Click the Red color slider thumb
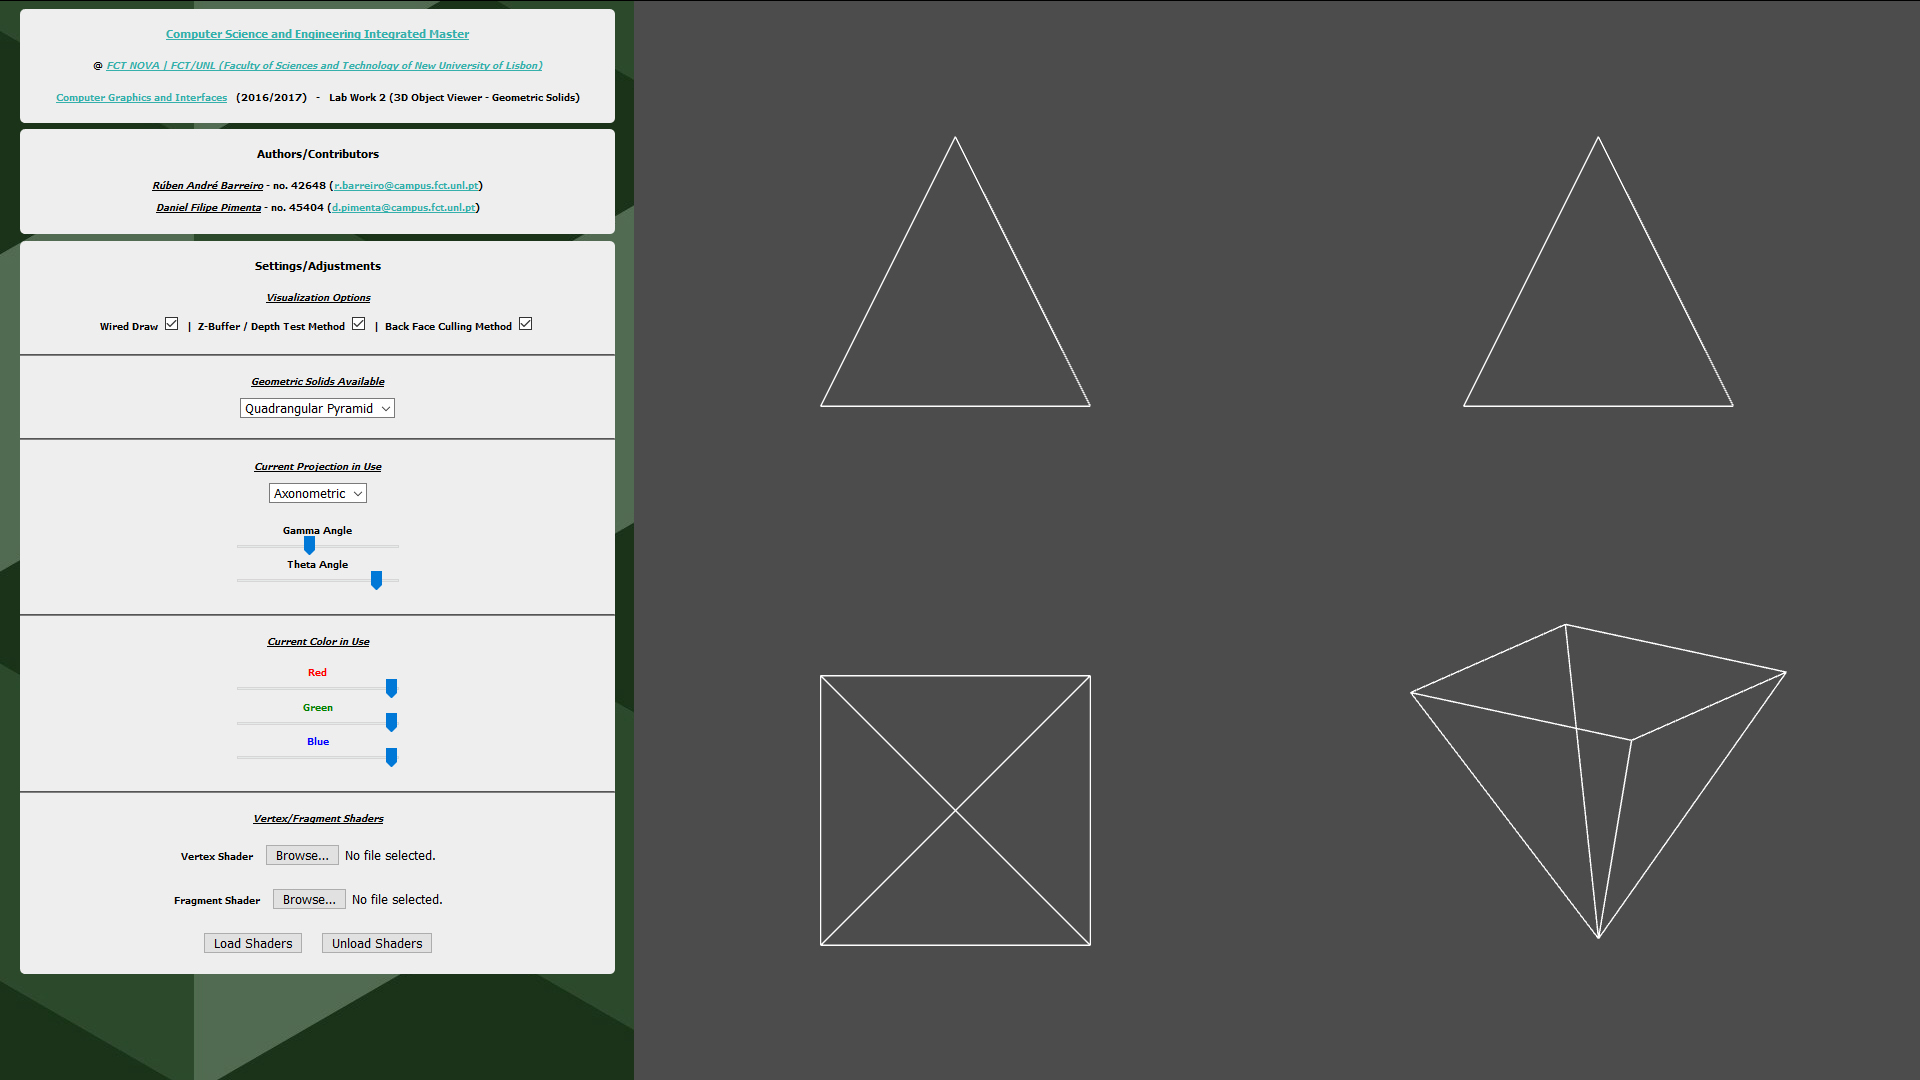Image resolution: width=1920 pixels, height=1080 pixels. click(391, 688)
